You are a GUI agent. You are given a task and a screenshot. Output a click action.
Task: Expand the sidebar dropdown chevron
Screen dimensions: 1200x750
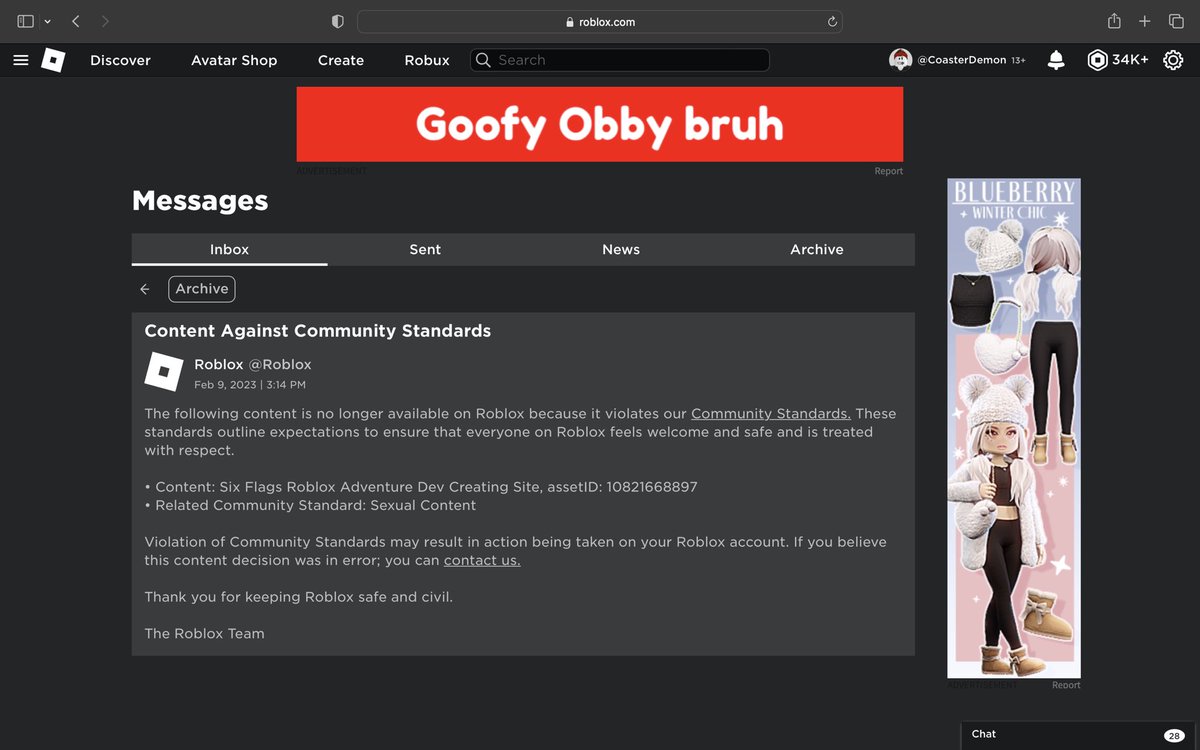click(47, 22)
